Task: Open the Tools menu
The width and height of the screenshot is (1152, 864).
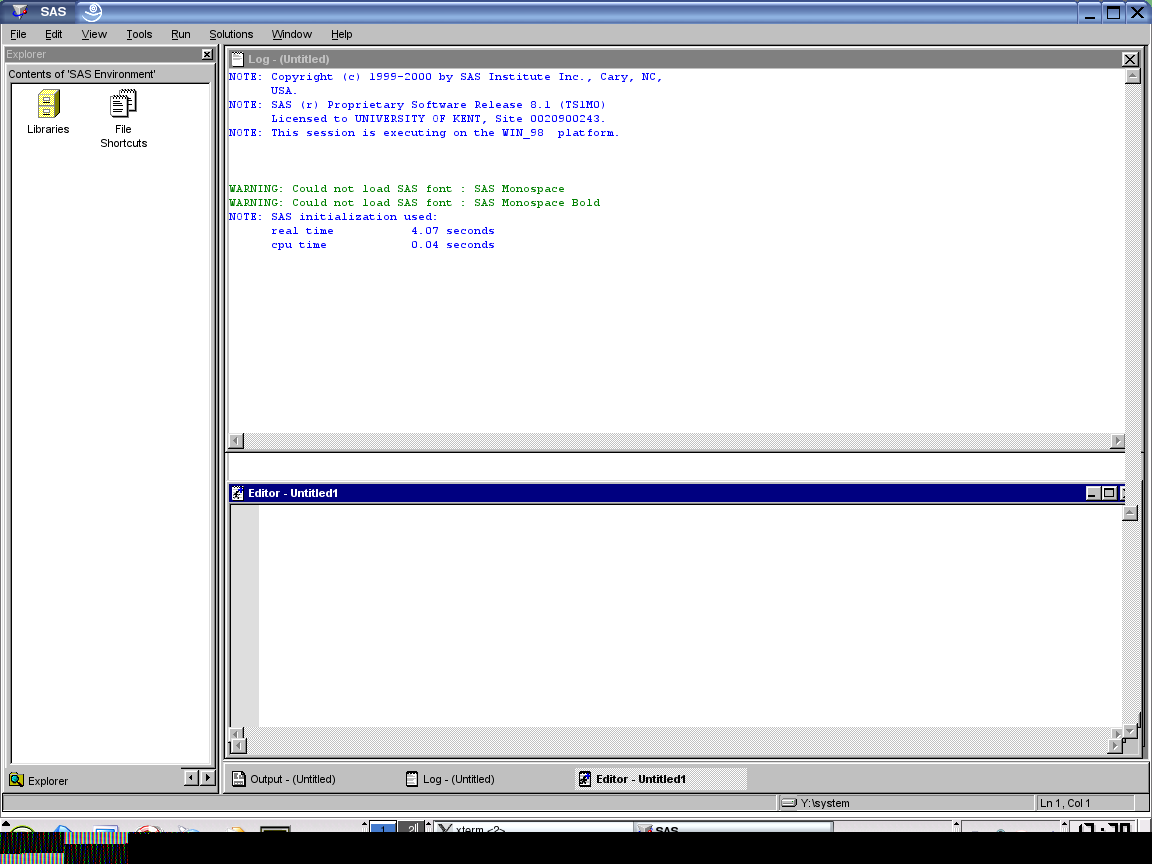Action: coord(138,33)
